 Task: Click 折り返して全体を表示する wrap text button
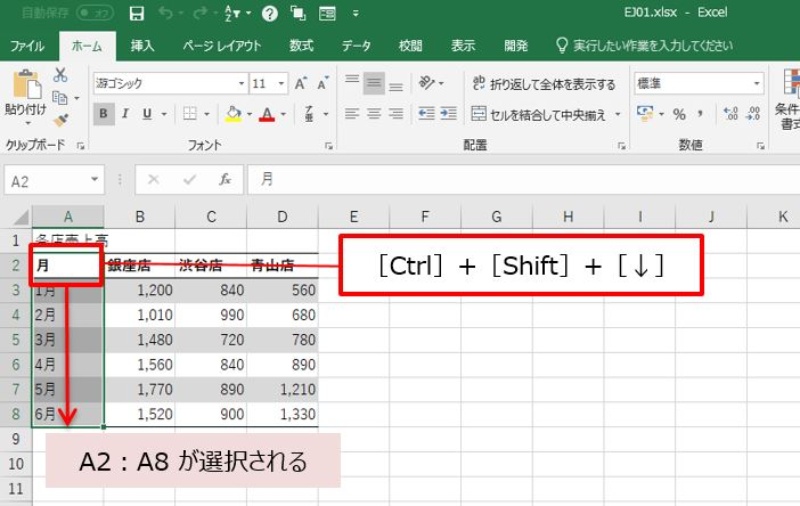[544, 84]
